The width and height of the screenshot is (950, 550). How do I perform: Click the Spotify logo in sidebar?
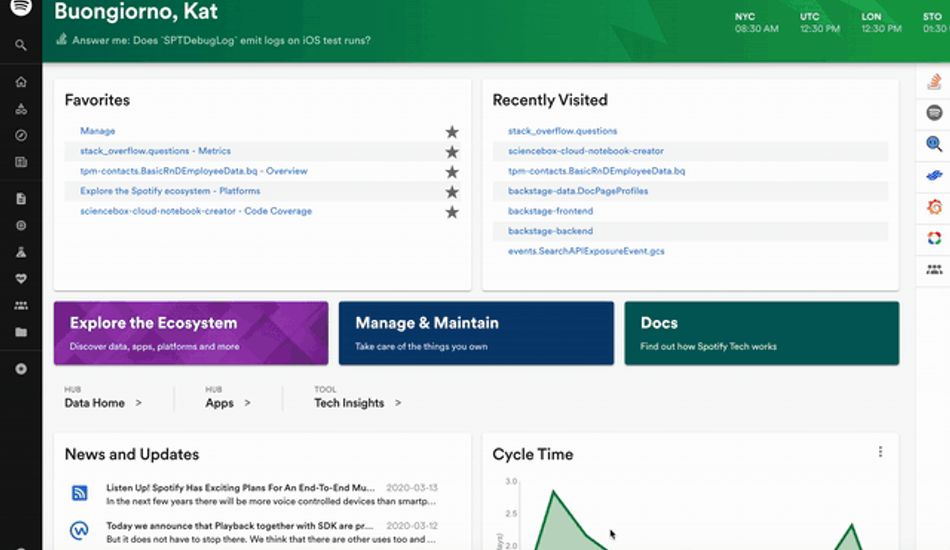pos(21,6)
